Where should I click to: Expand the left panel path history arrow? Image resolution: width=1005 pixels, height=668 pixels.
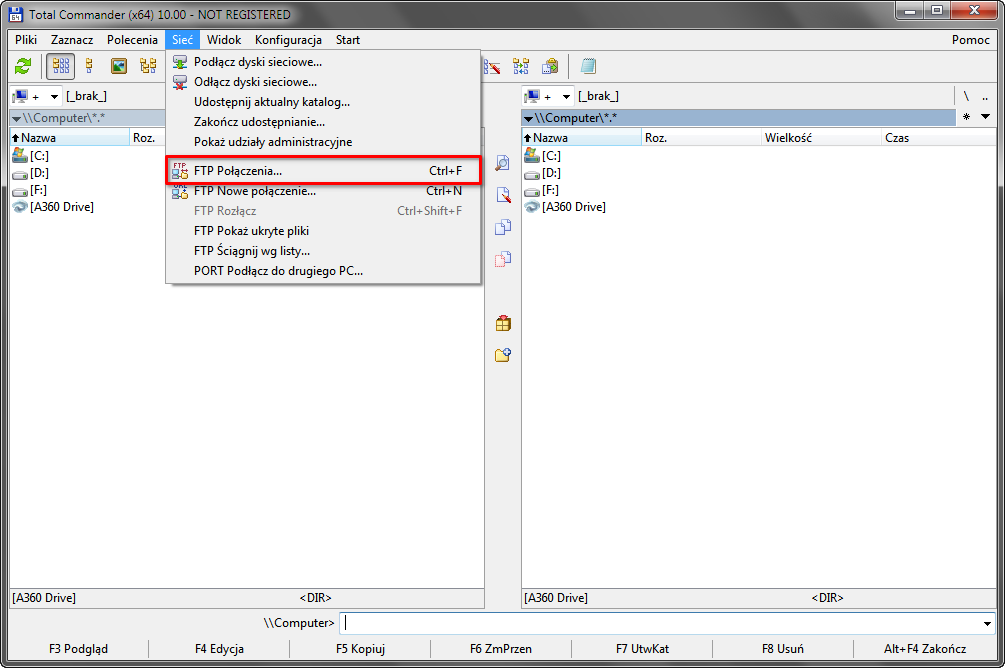tap(16, 119)
